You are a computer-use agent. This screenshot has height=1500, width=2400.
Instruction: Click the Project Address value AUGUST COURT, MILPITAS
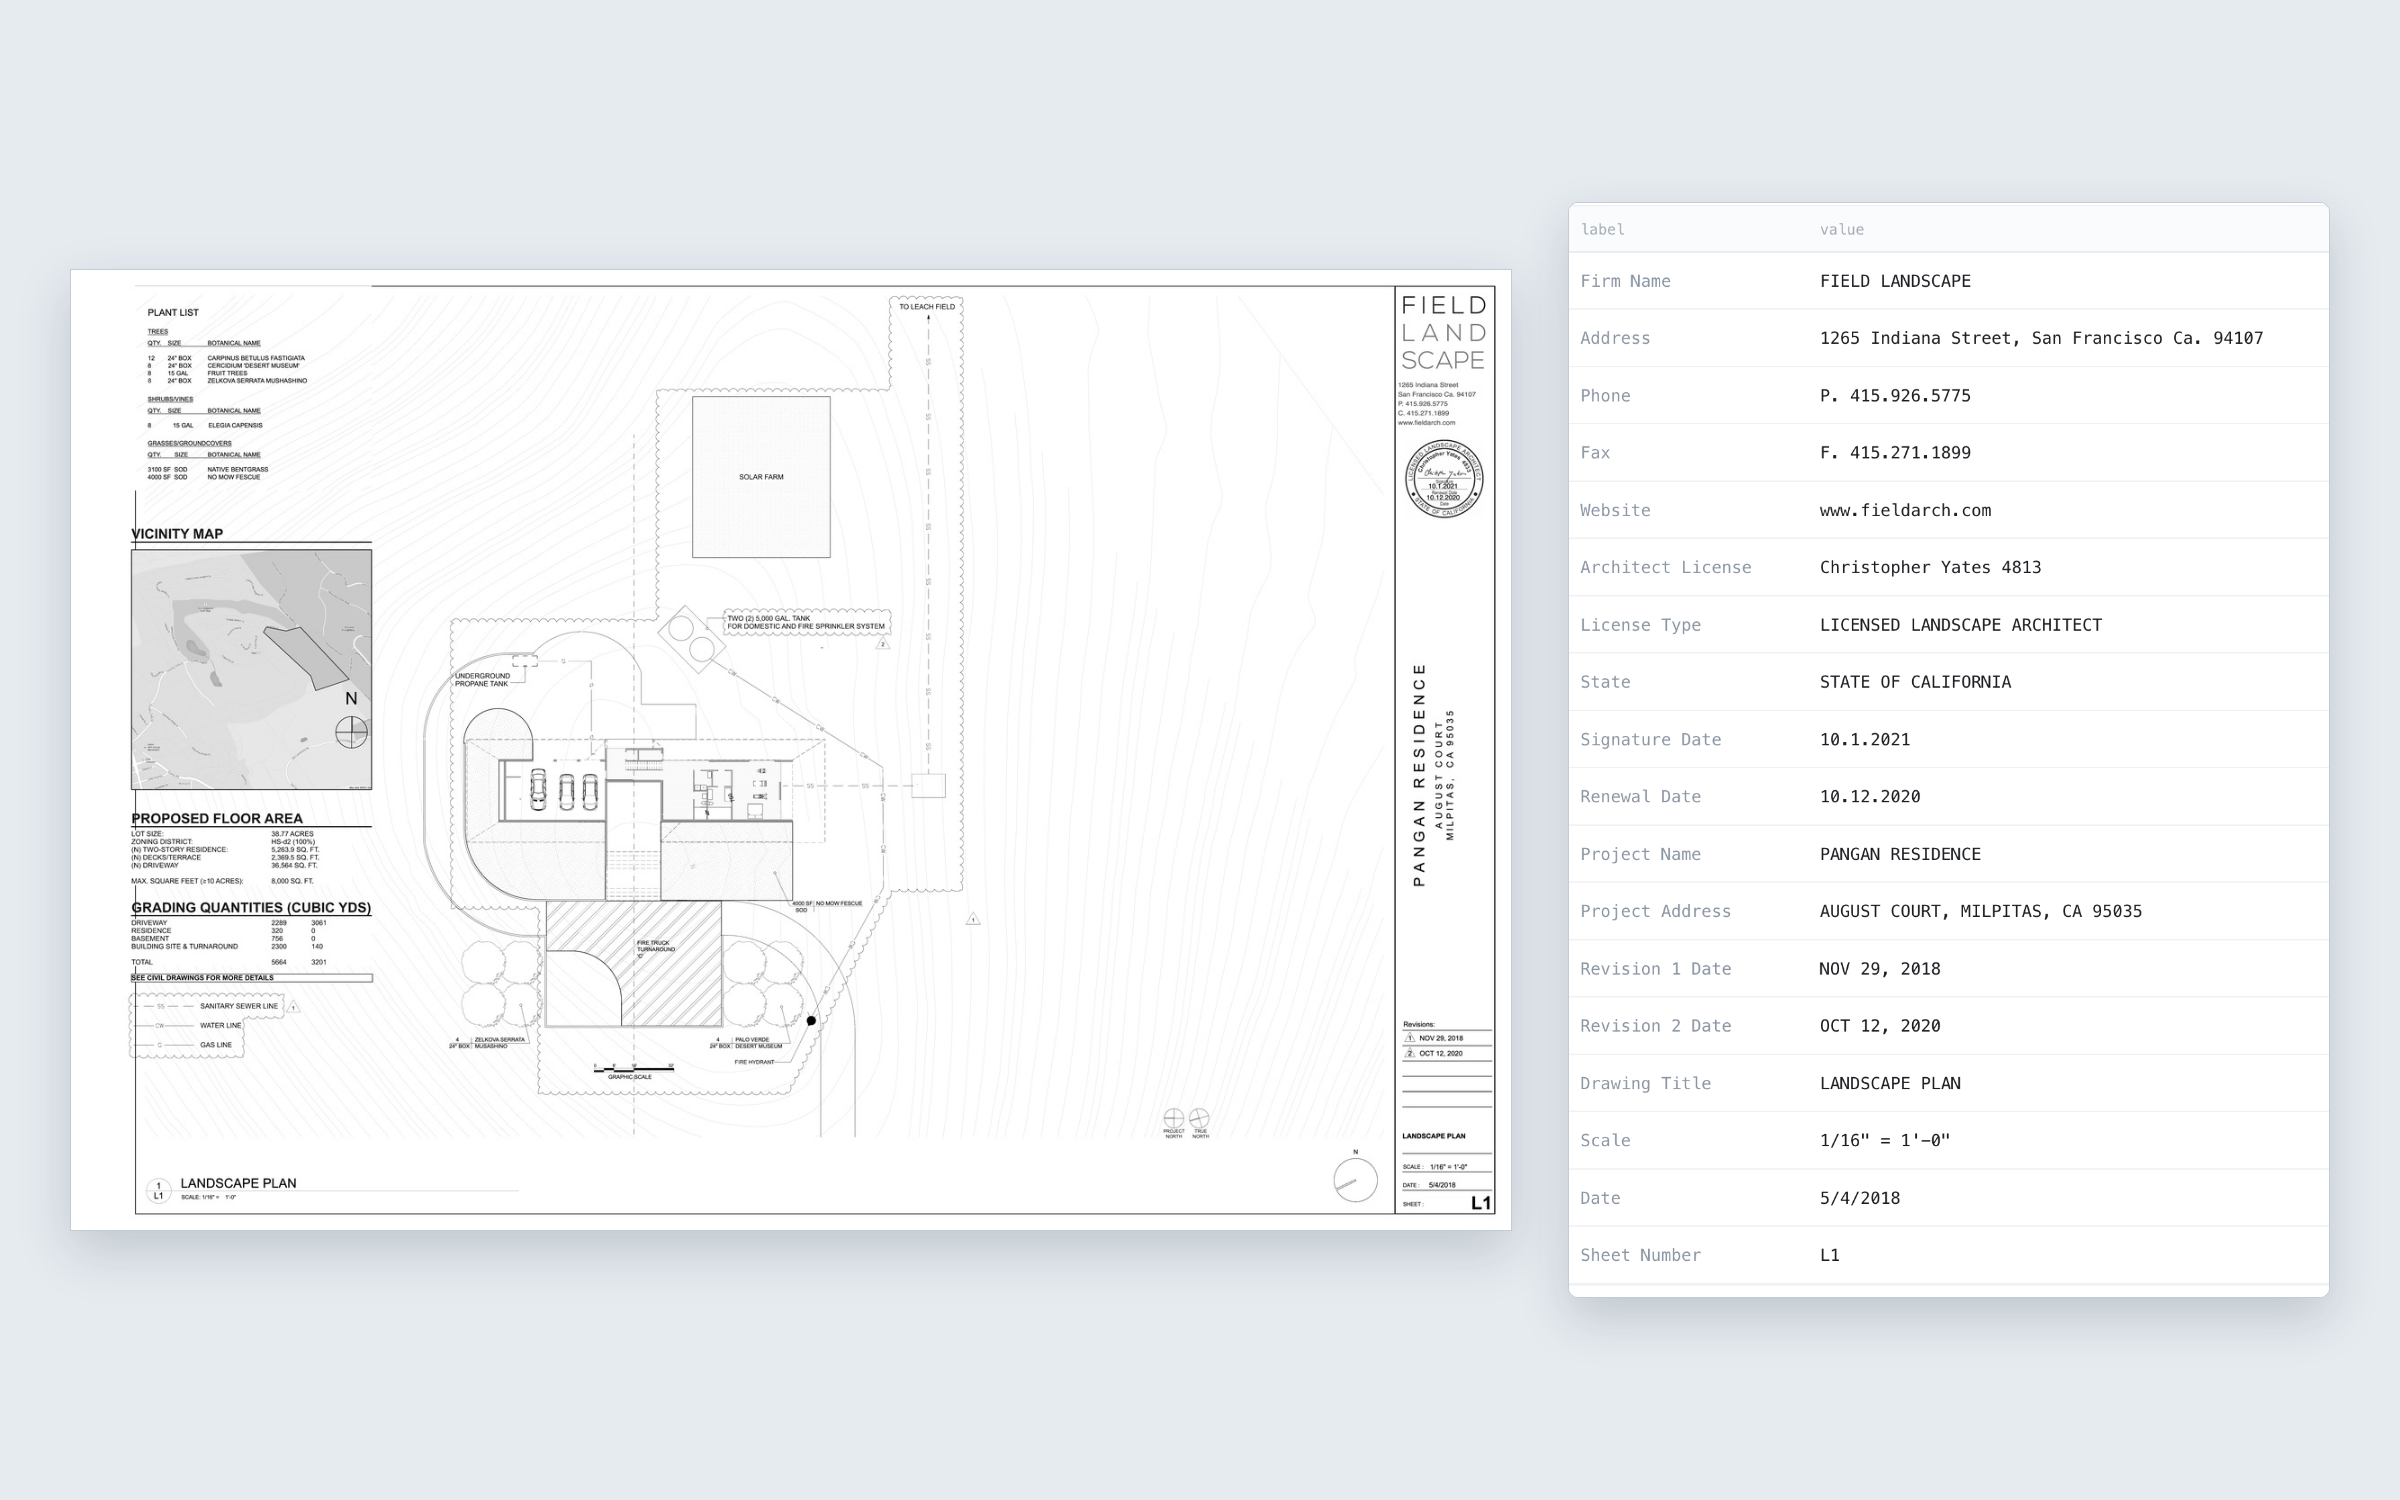tap(1980, 911)
